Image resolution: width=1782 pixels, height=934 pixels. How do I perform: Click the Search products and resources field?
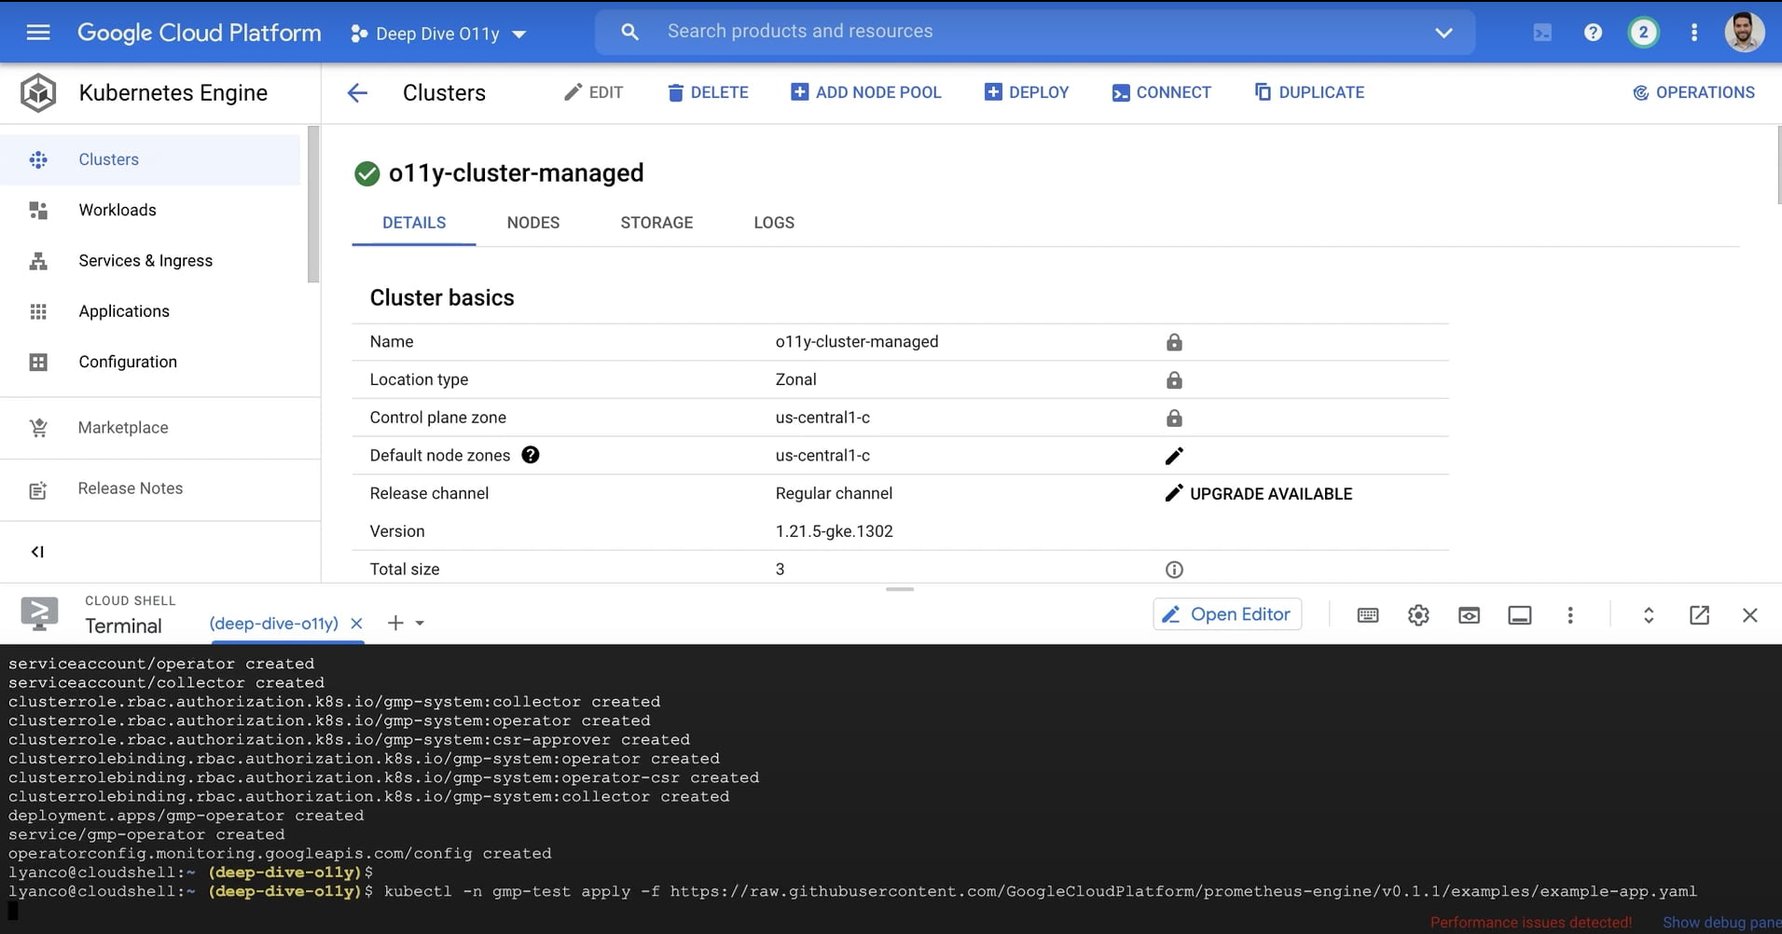[1035, 32]
